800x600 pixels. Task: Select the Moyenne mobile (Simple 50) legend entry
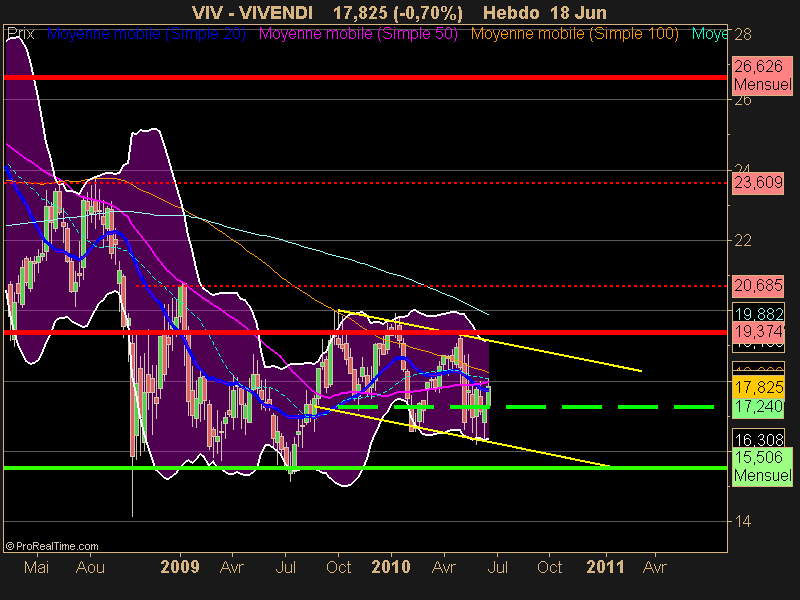pos(358,34)
